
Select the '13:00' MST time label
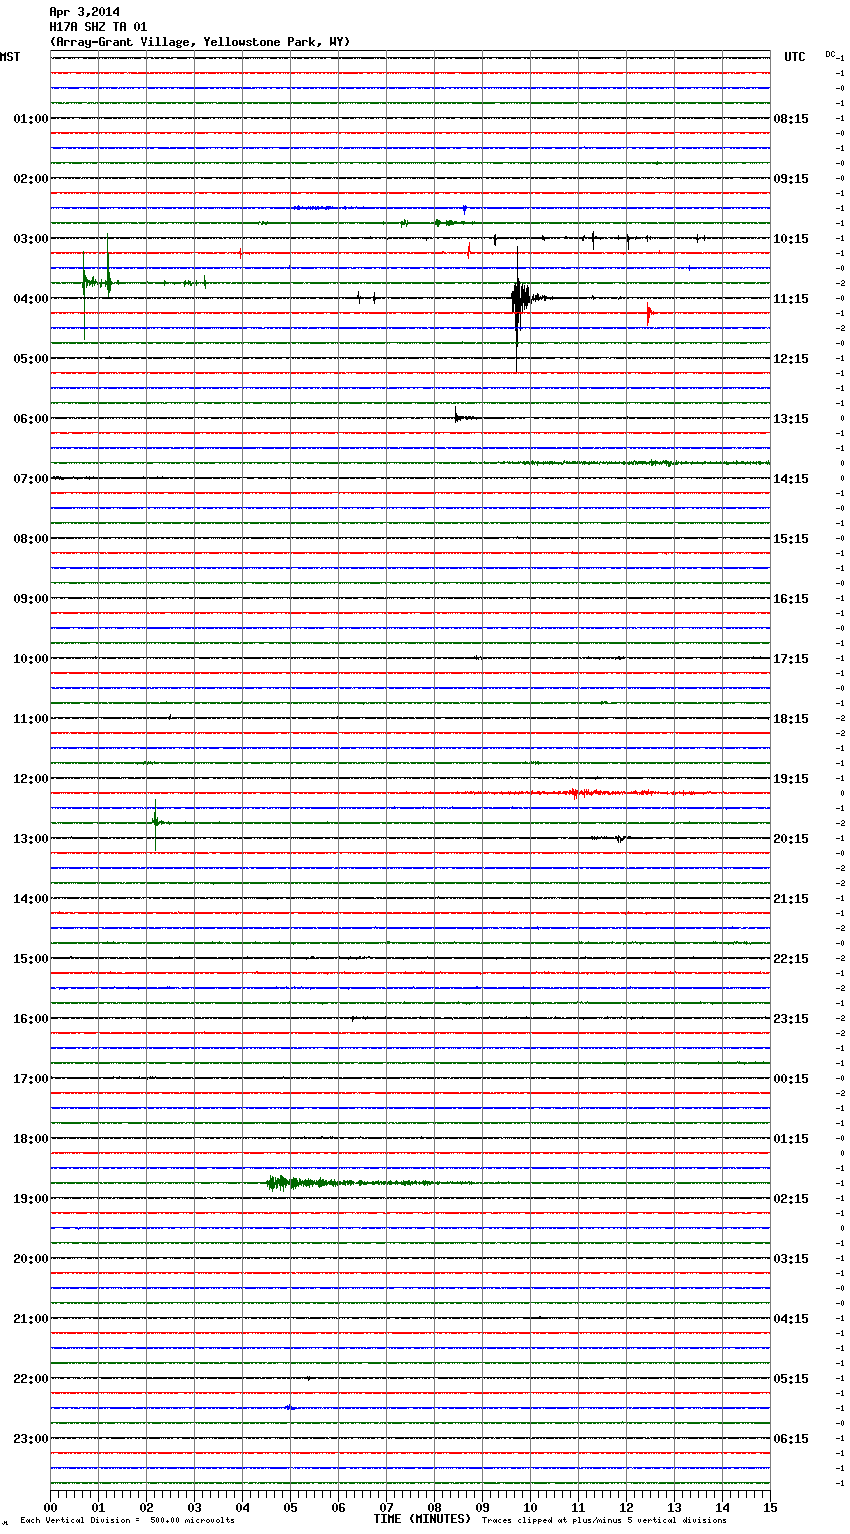[31, 839]
